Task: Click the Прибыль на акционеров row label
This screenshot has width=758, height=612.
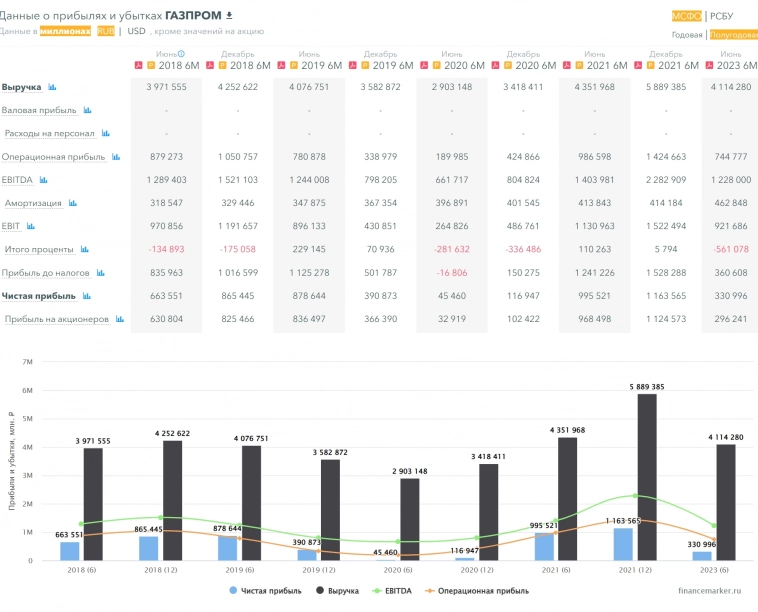Action: click(x=57, y=319)
